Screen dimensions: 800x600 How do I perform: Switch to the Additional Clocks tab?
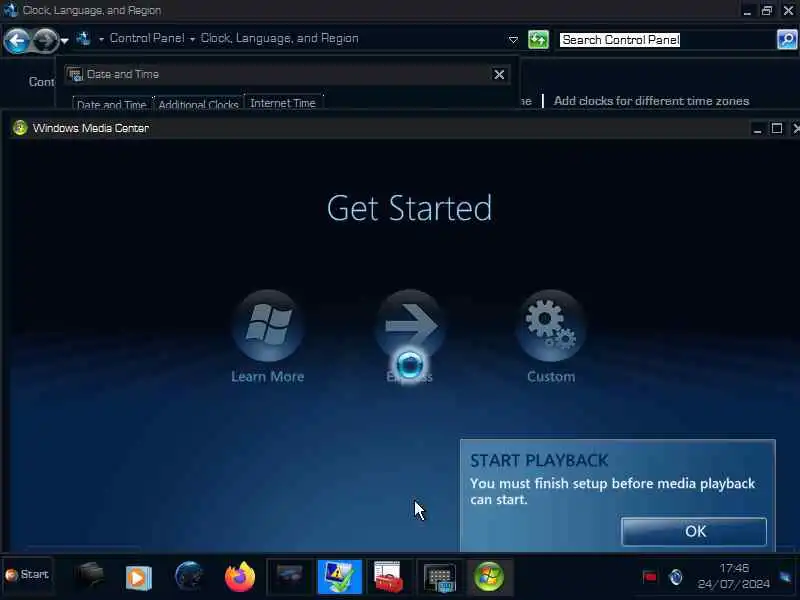(198, 104)
